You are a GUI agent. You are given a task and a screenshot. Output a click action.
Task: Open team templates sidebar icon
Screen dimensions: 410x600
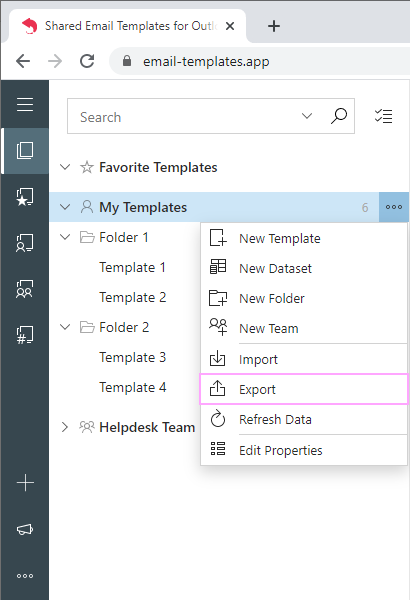[25, 289]
